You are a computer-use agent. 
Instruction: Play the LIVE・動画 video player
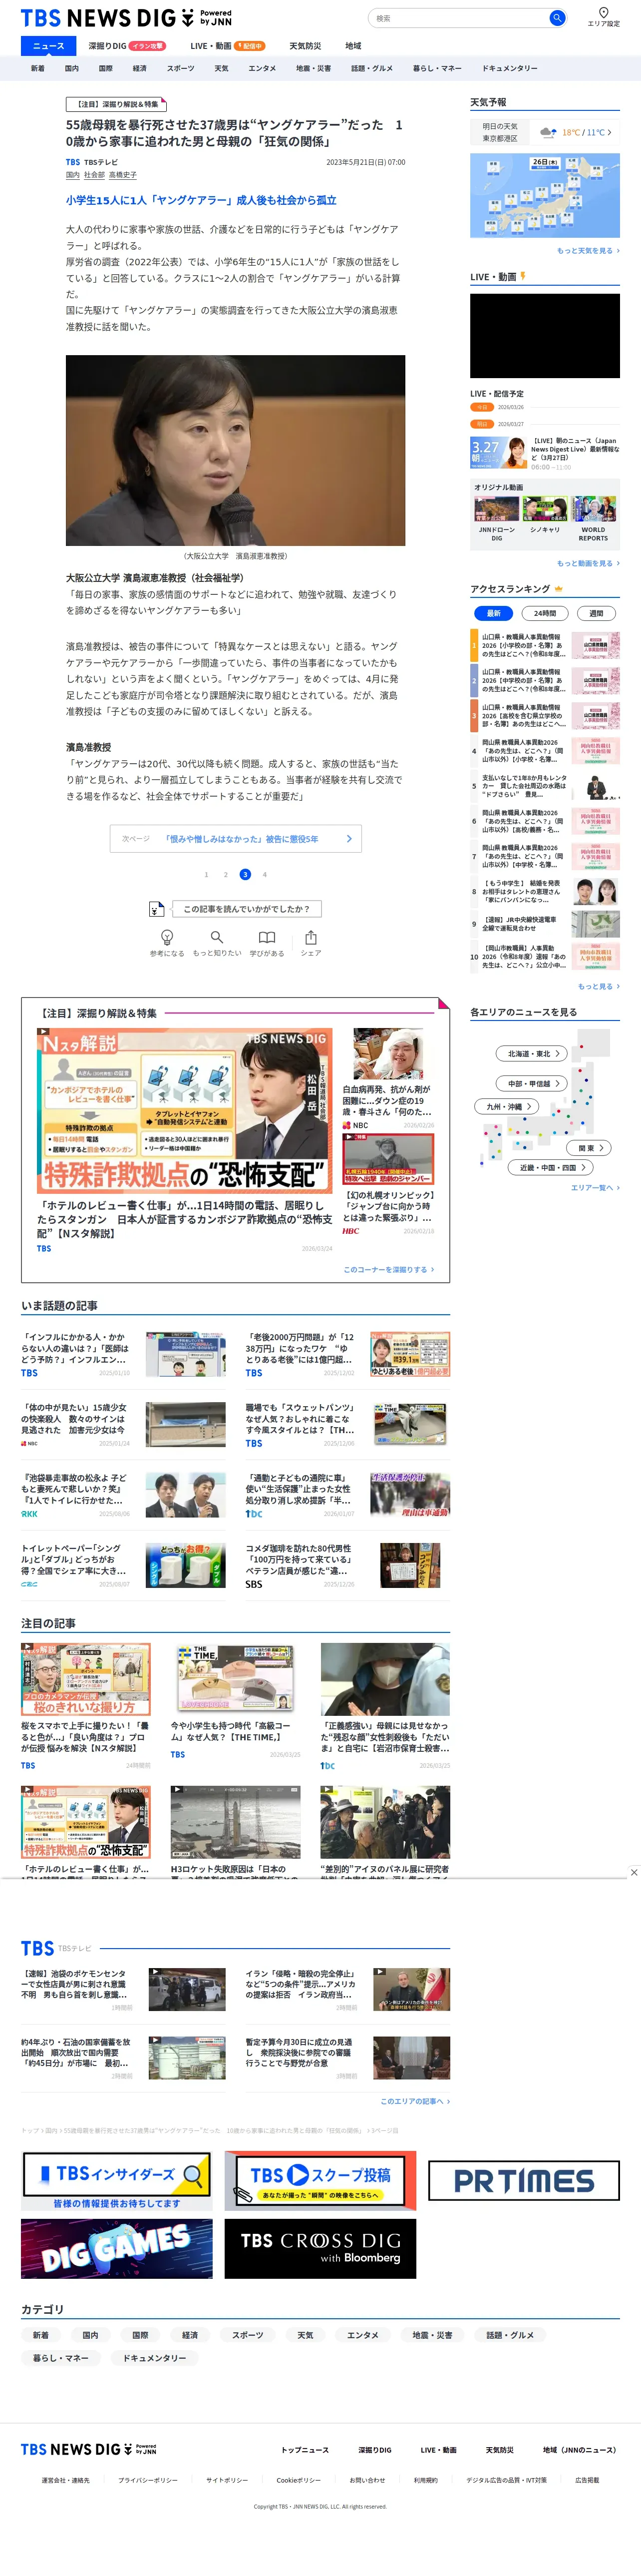pyautogui.click(x=545, y=336)
